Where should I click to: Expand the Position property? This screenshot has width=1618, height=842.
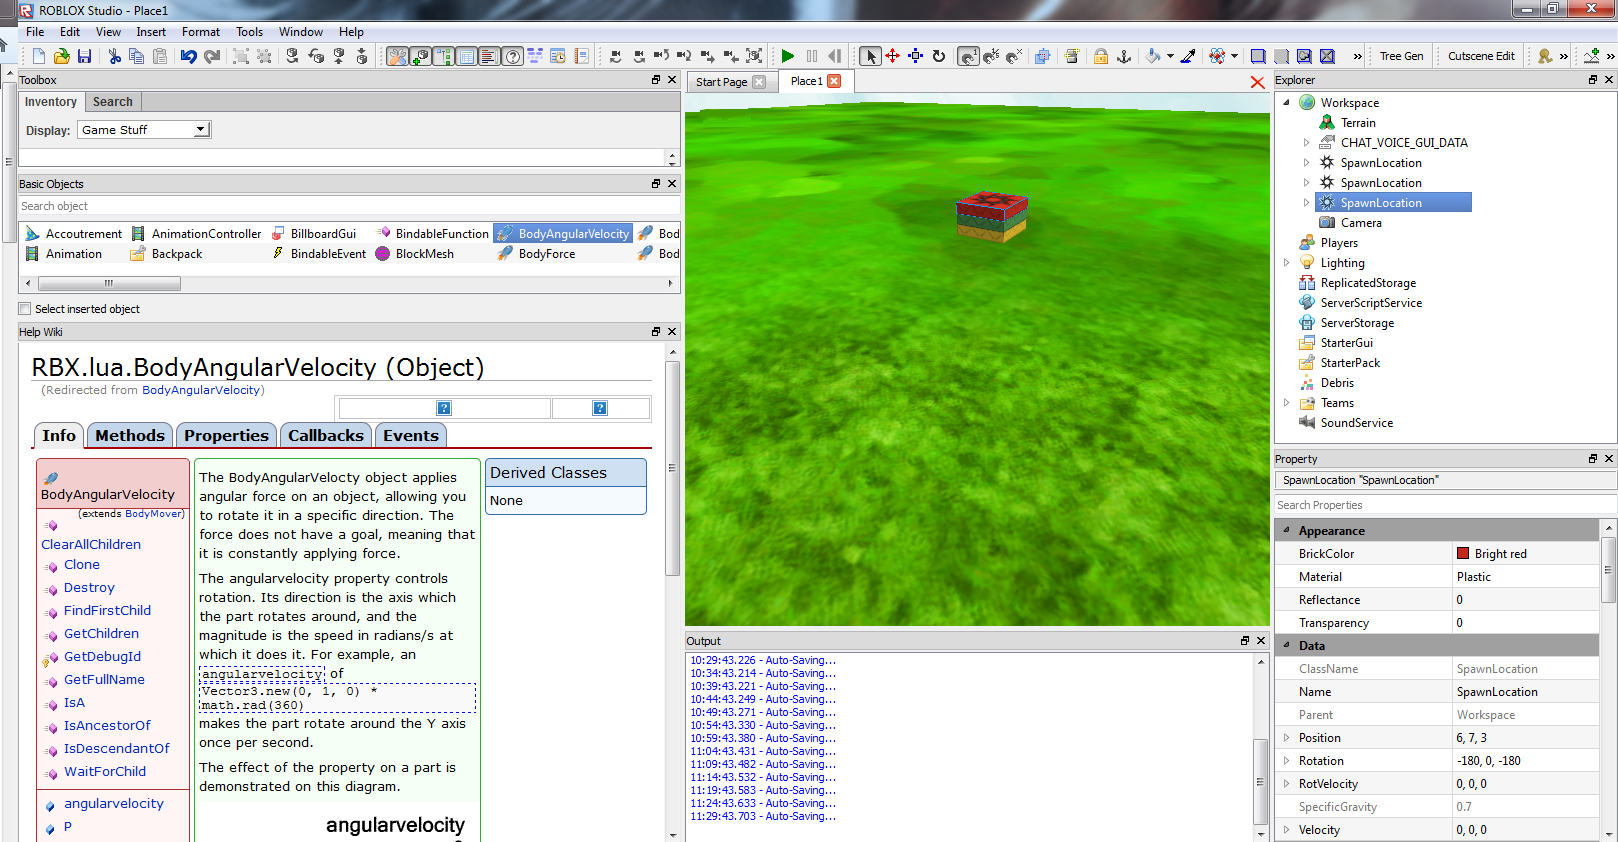pyautogui.click(x=1286, y=738)
